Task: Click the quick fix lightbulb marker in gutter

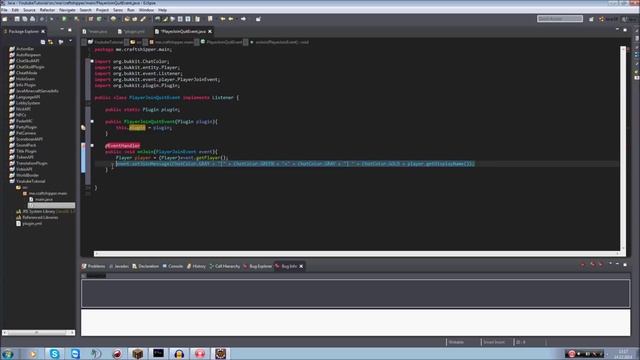Action: pyautogui.click(x=83, y=127)
